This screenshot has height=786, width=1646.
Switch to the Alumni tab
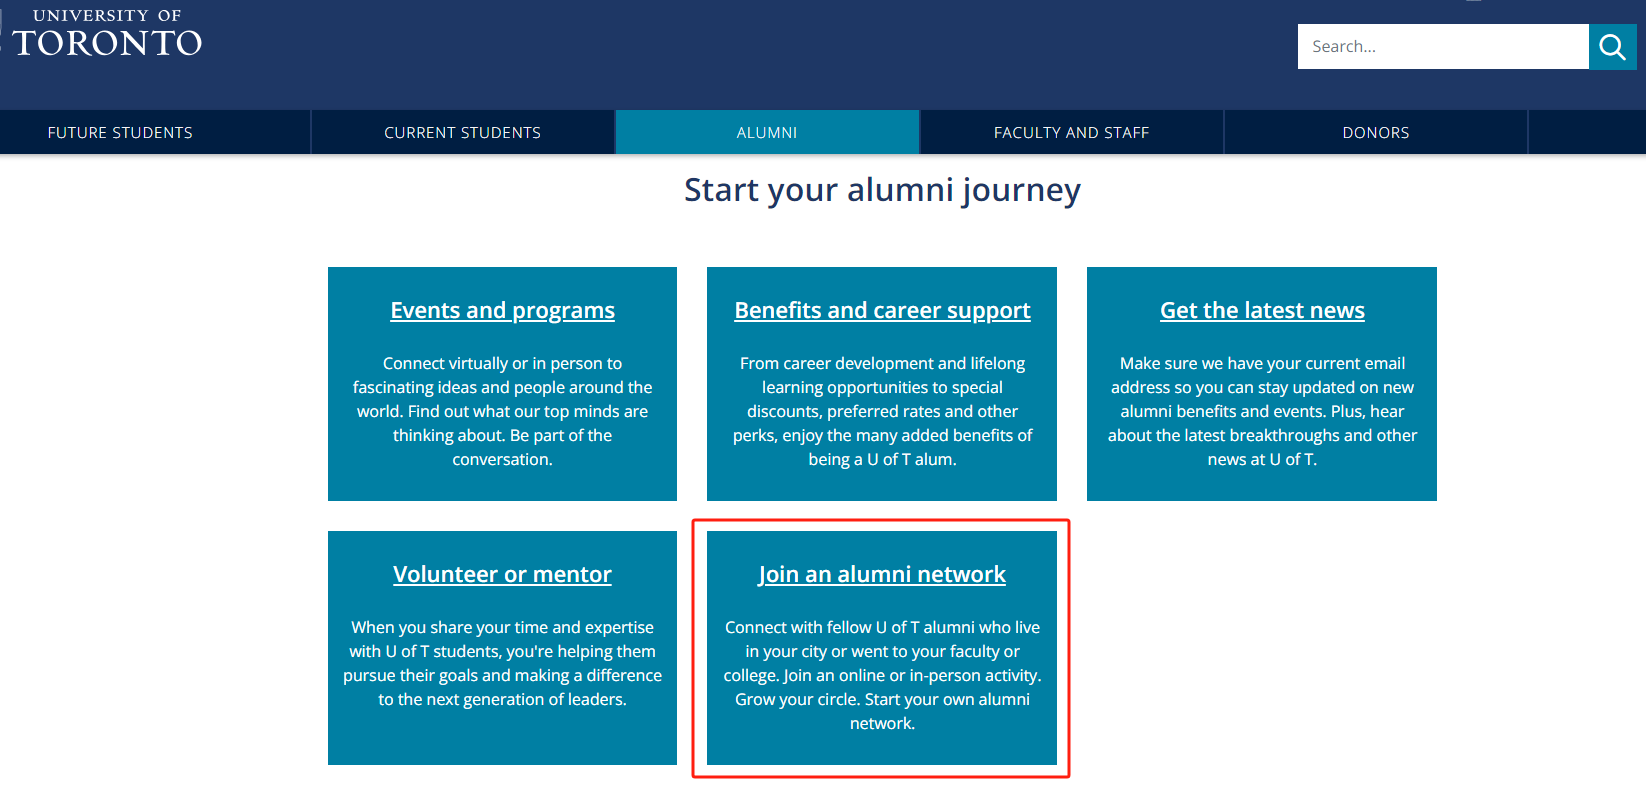[x=767, y=132]
